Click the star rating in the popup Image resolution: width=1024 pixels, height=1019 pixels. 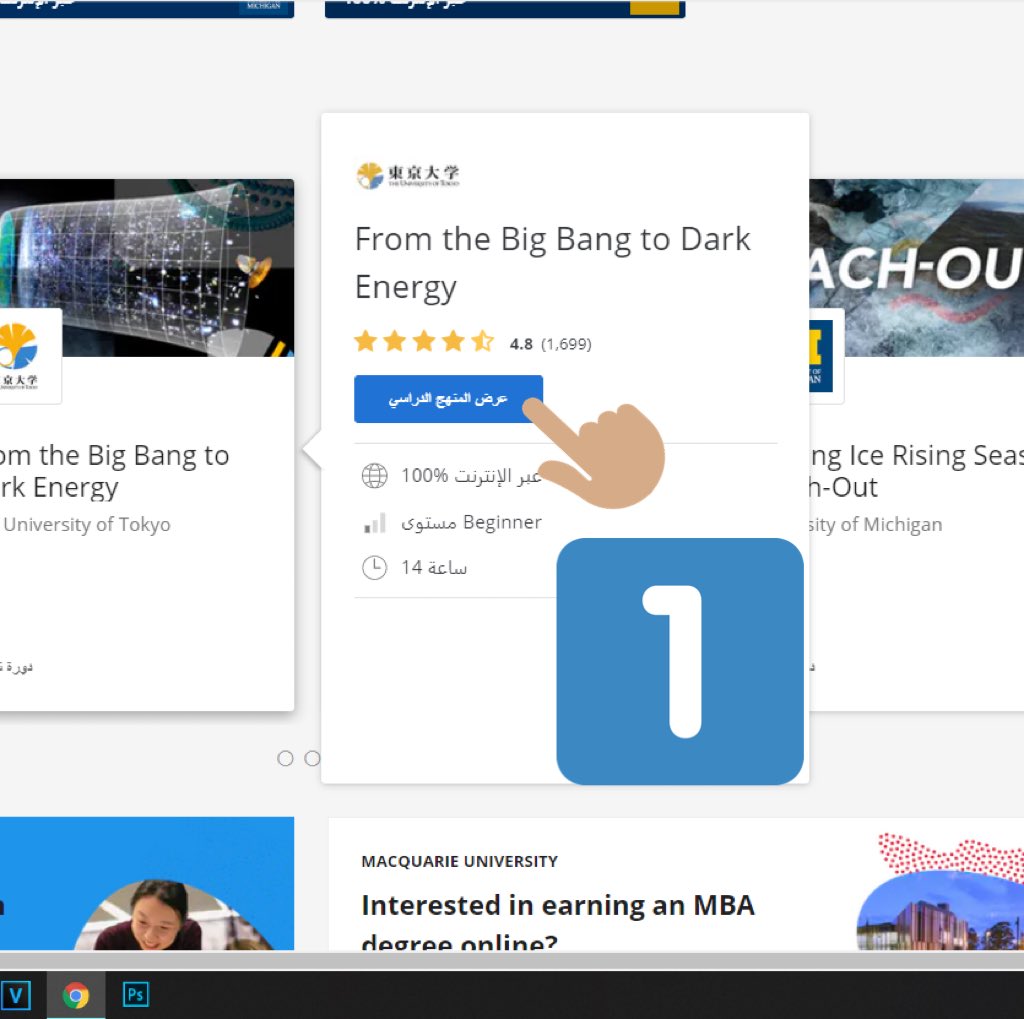click(x=424, y=341)
